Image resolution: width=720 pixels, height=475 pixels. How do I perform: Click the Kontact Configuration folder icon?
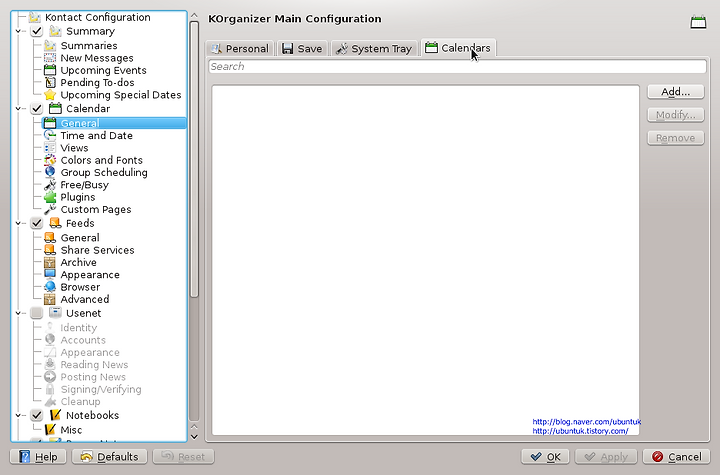pos(34,17)
